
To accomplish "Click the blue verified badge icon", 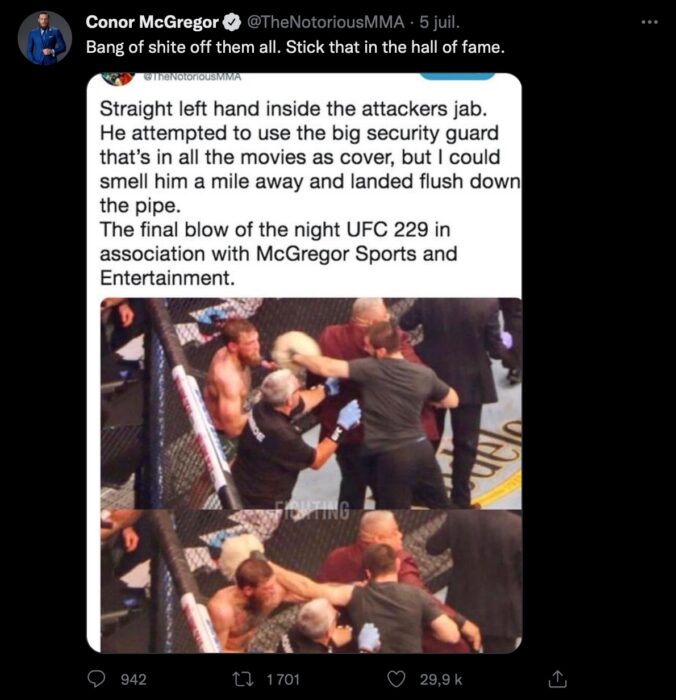I will click(232, 22).
